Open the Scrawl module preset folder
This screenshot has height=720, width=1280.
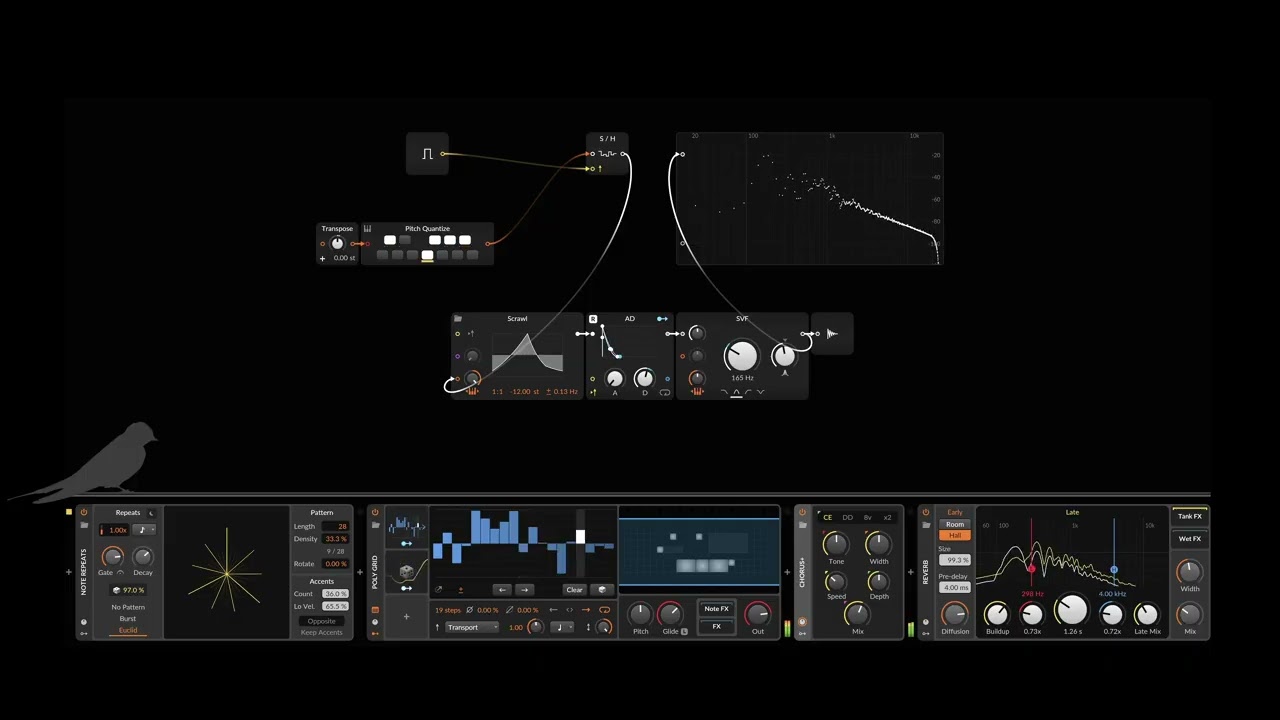pos(458,319)
